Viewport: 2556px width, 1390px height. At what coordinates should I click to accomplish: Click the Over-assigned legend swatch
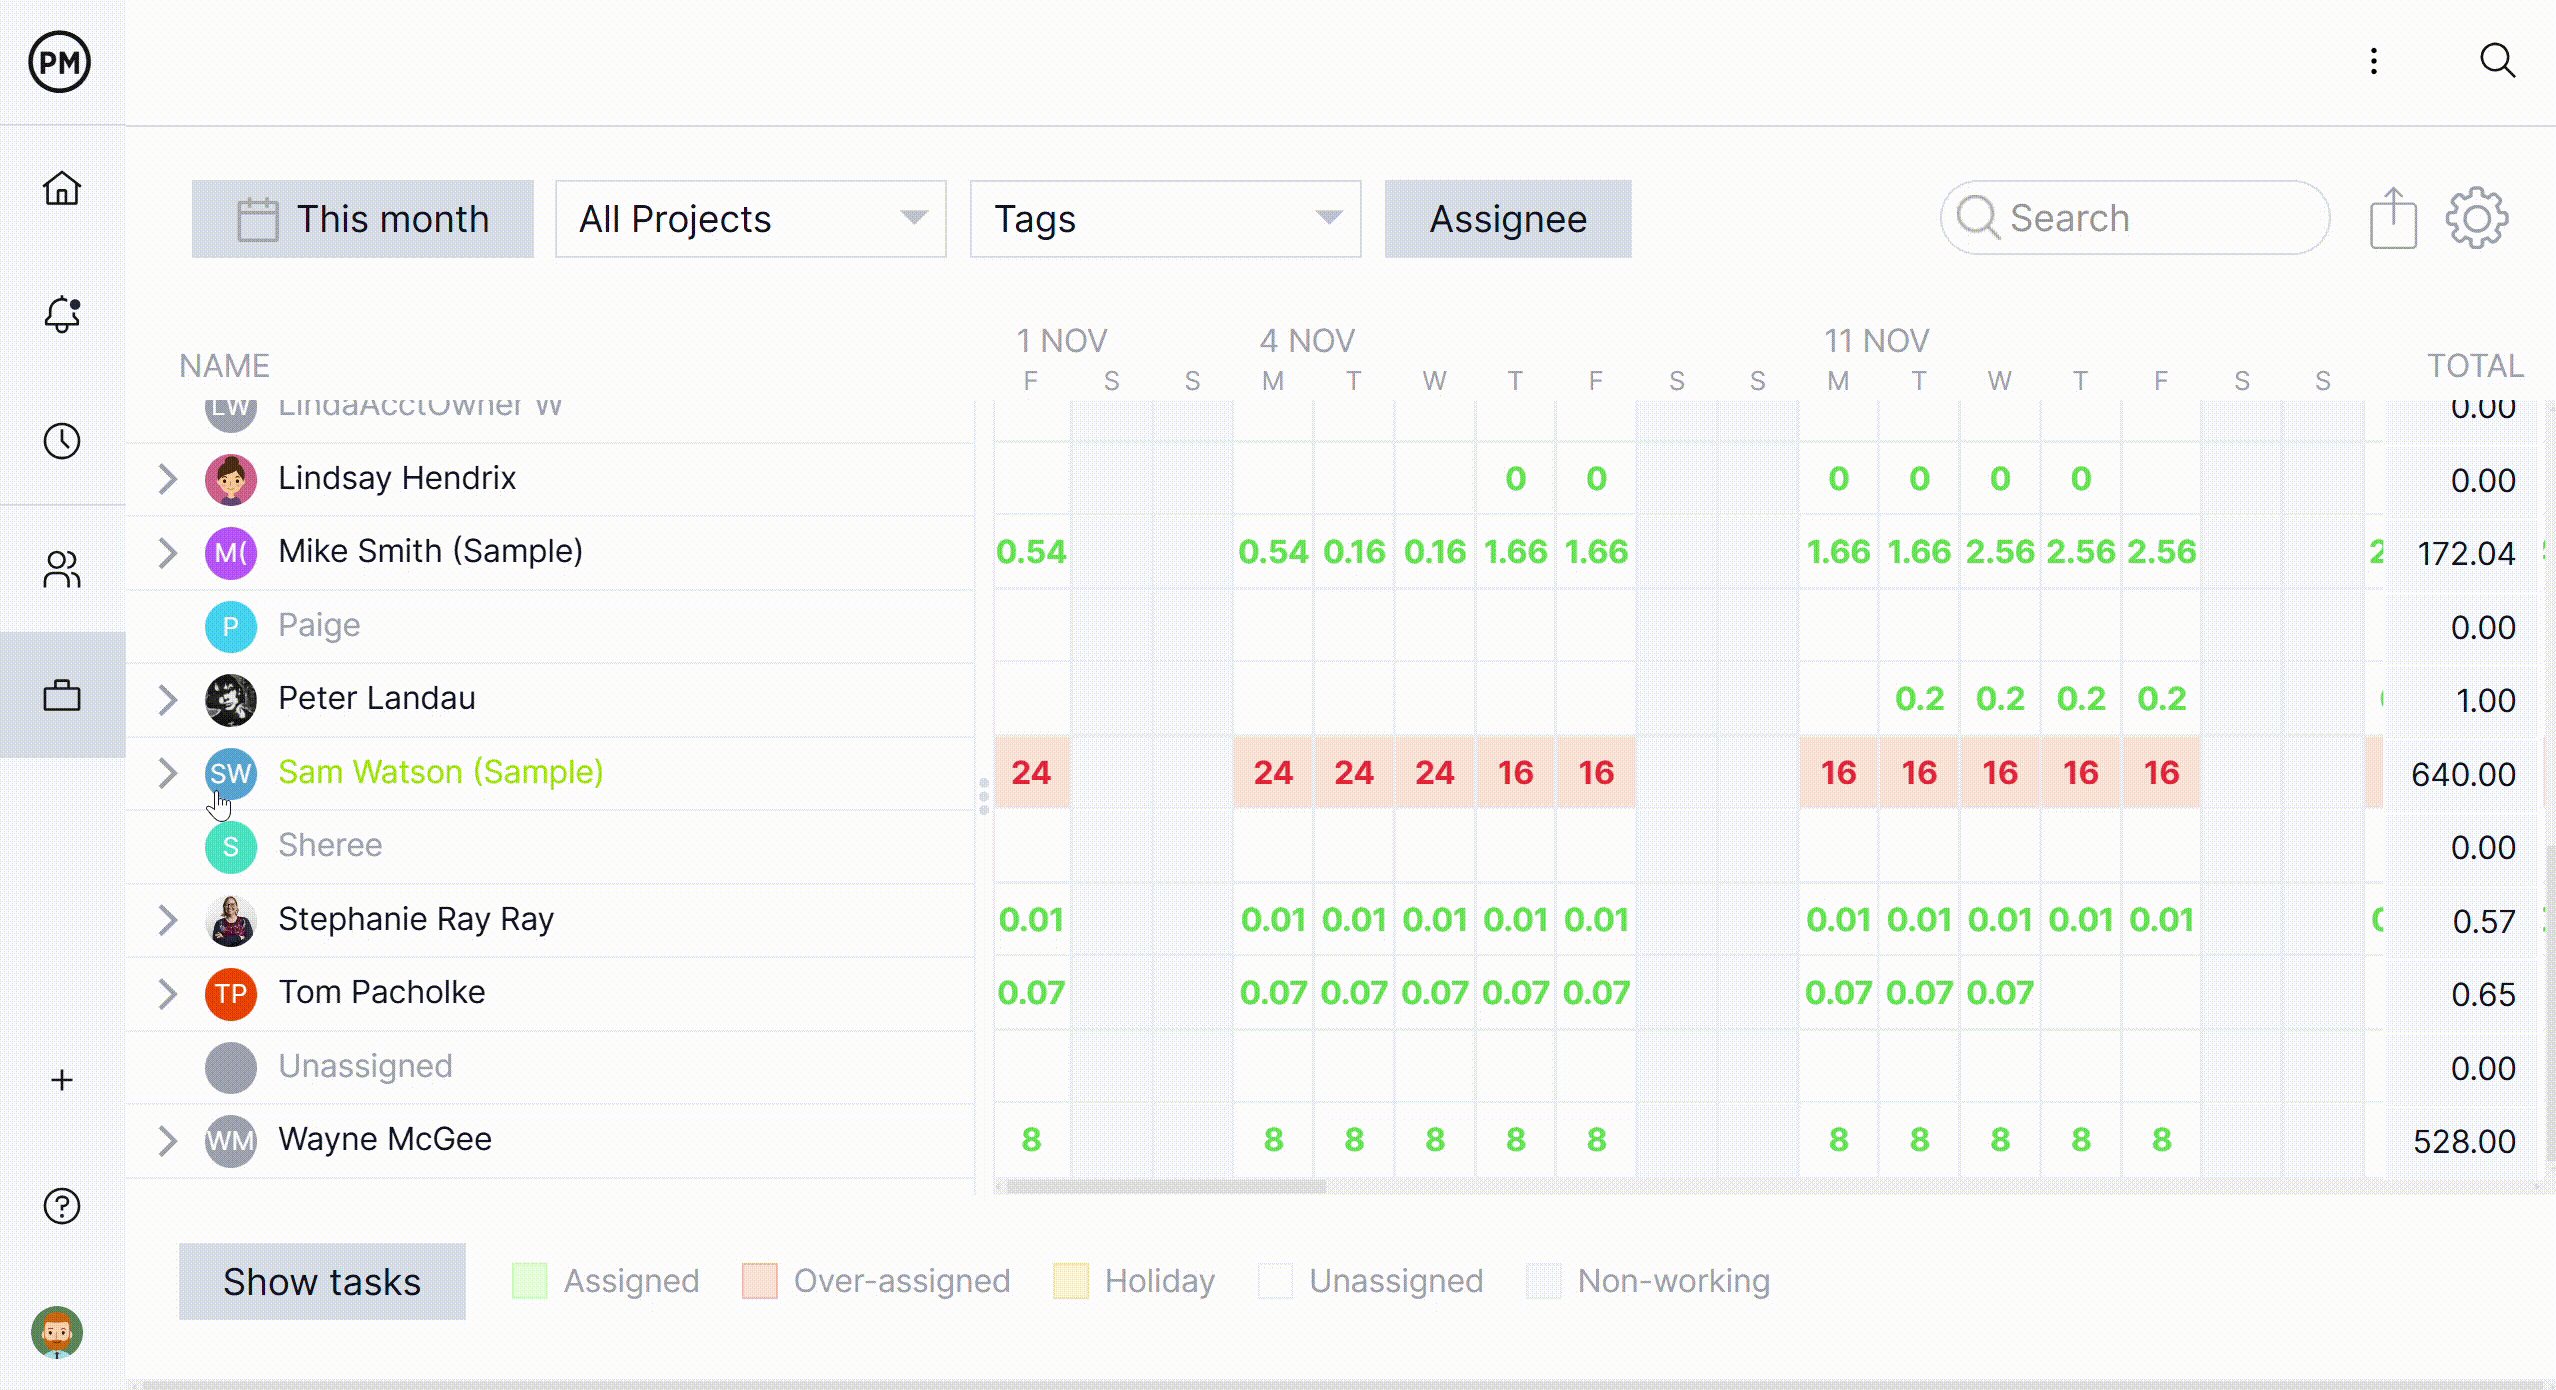coord(760,1280)
